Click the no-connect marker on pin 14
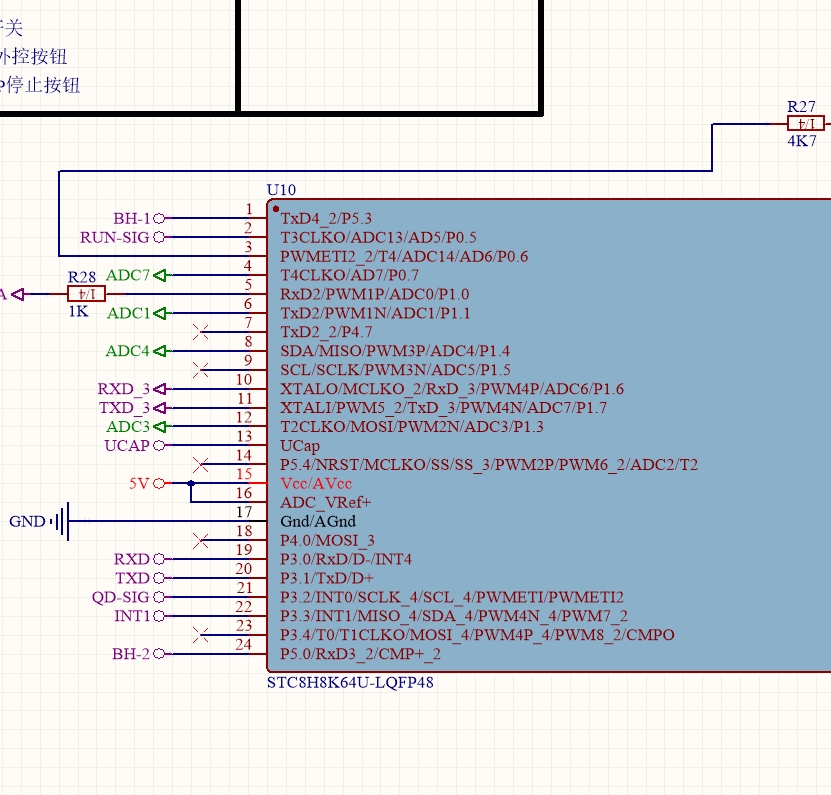 point(201,465)
